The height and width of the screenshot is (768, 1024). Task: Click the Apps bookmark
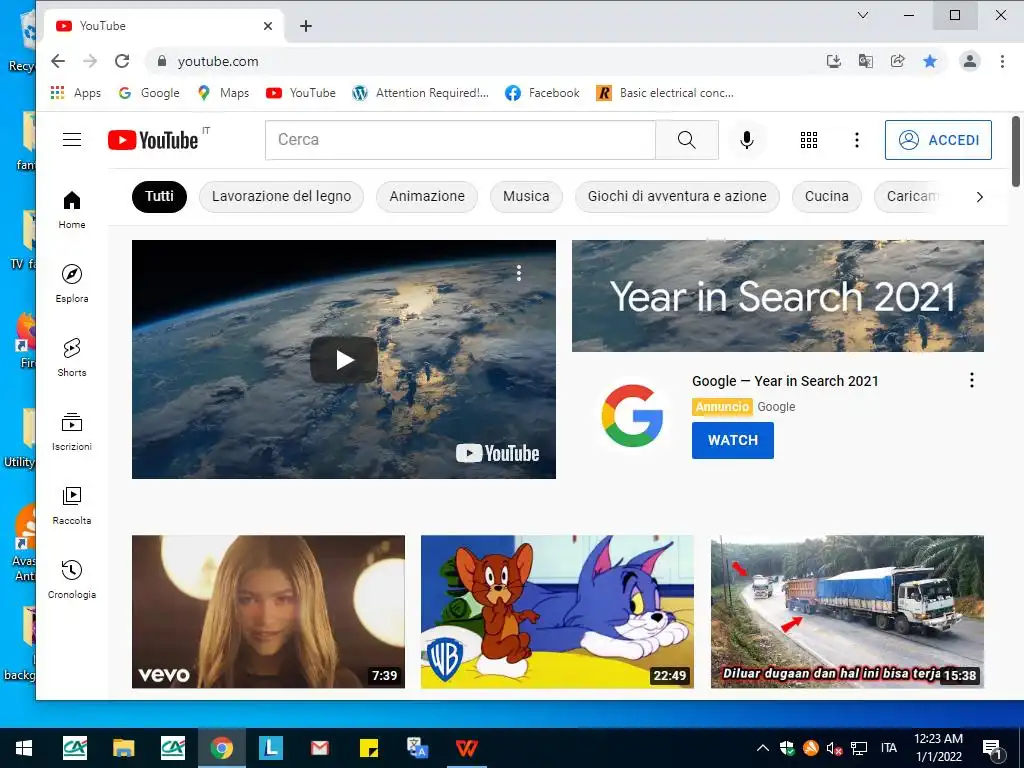point(76,93)
